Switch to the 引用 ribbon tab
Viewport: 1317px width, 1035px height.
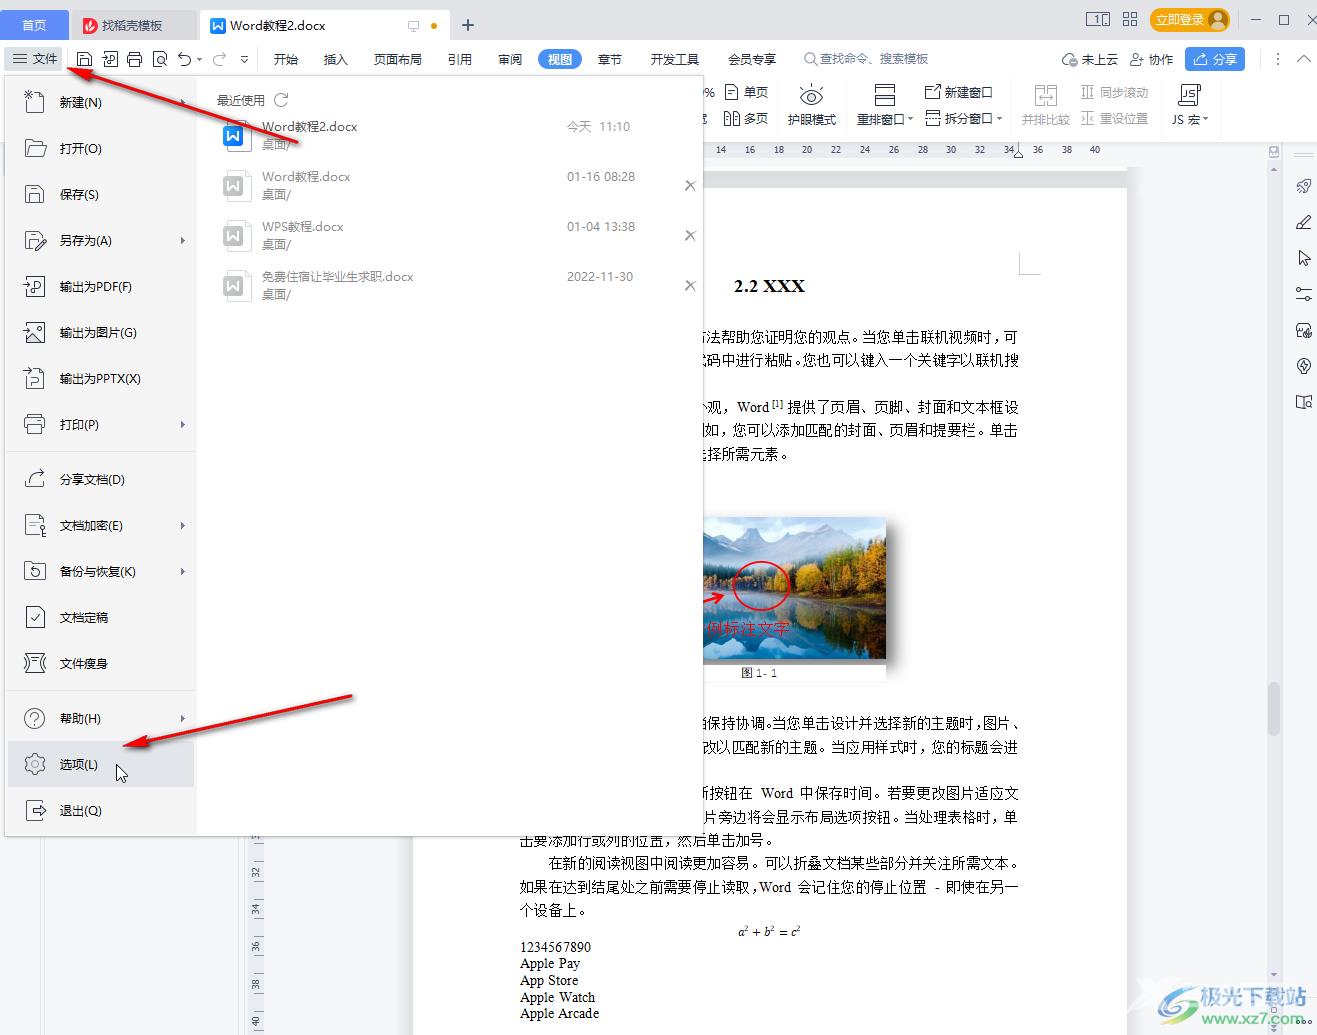[460, 60]
